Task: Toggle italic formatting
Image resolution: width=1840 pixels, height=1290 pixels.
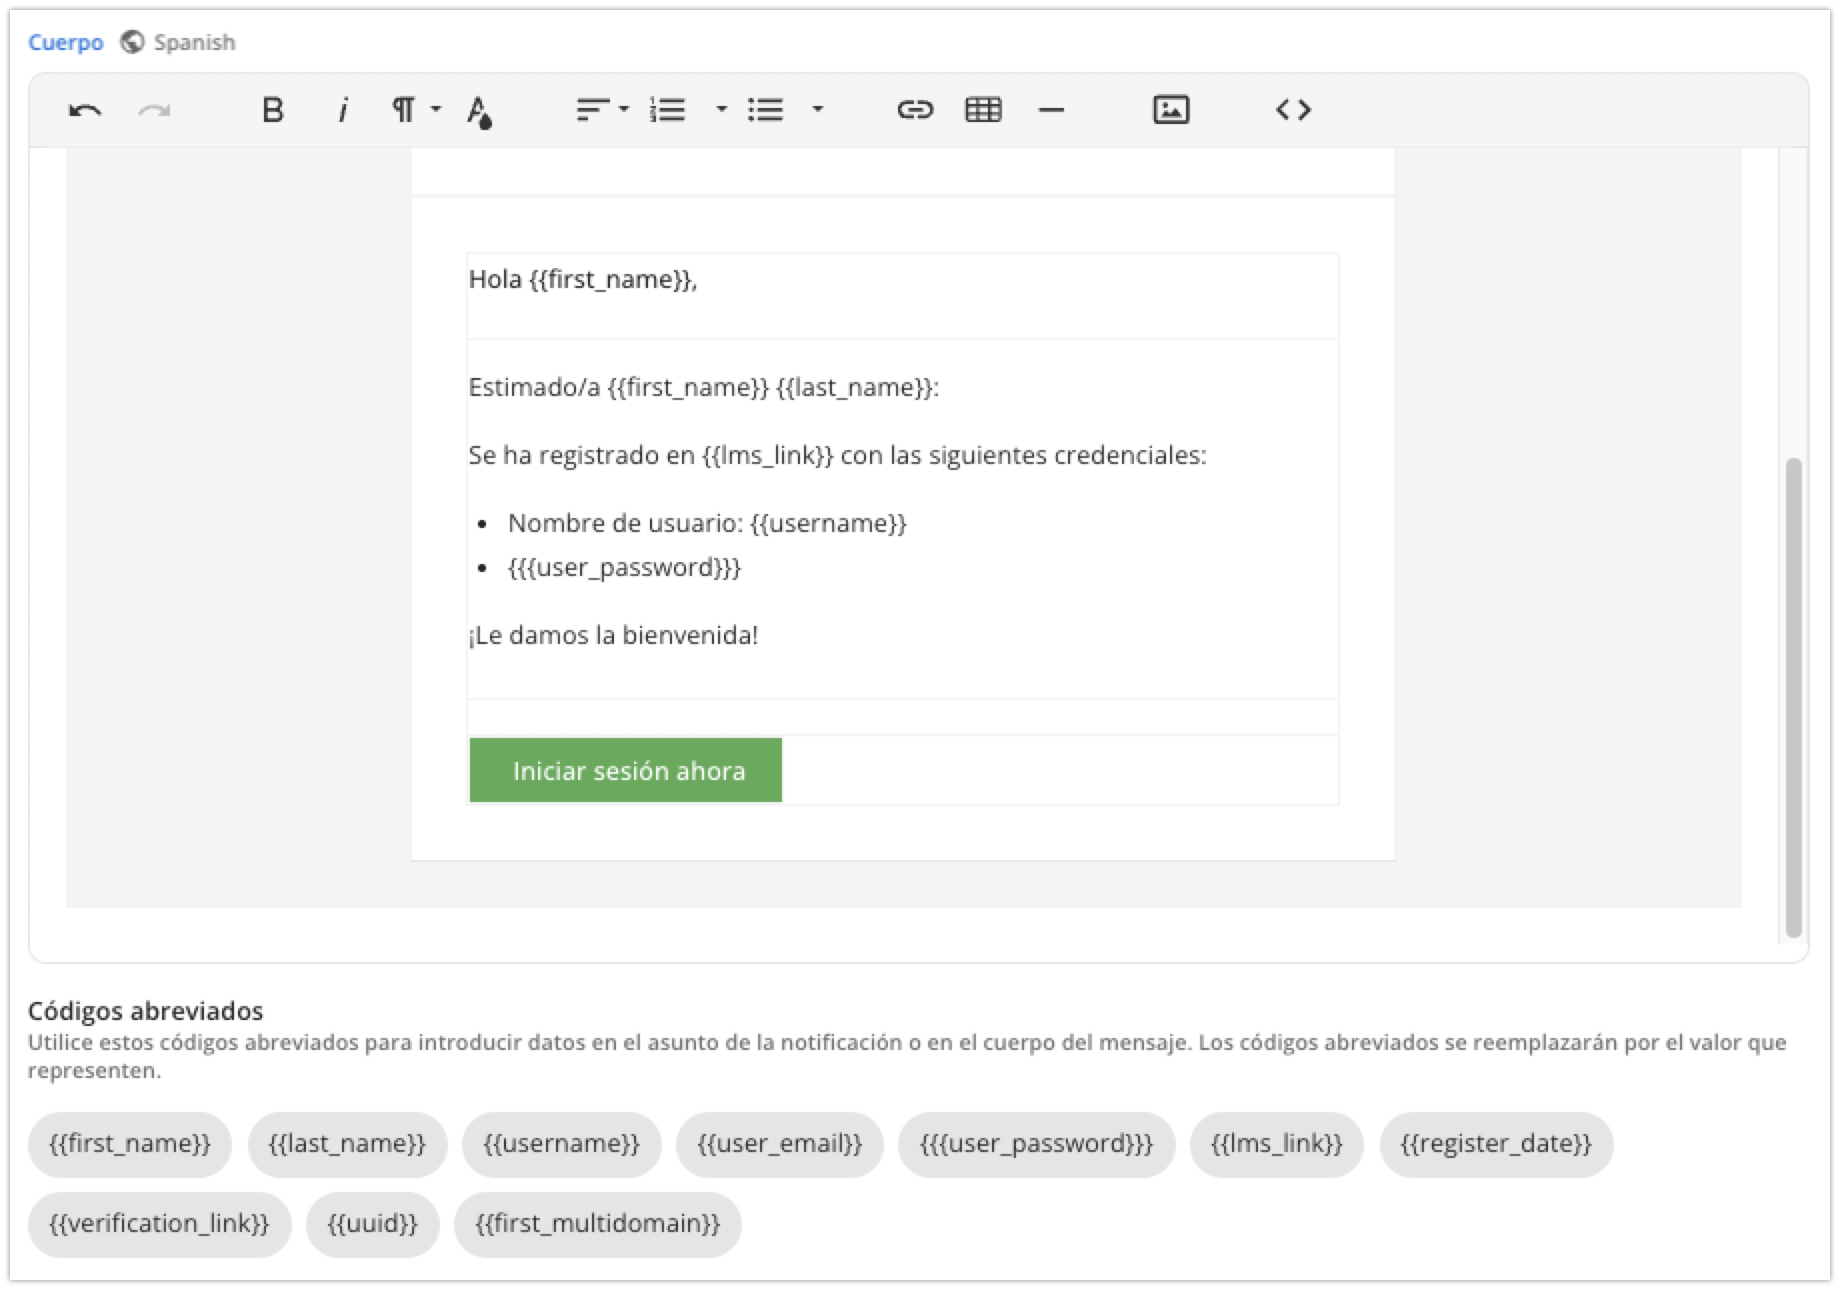Action: point(343,110)
